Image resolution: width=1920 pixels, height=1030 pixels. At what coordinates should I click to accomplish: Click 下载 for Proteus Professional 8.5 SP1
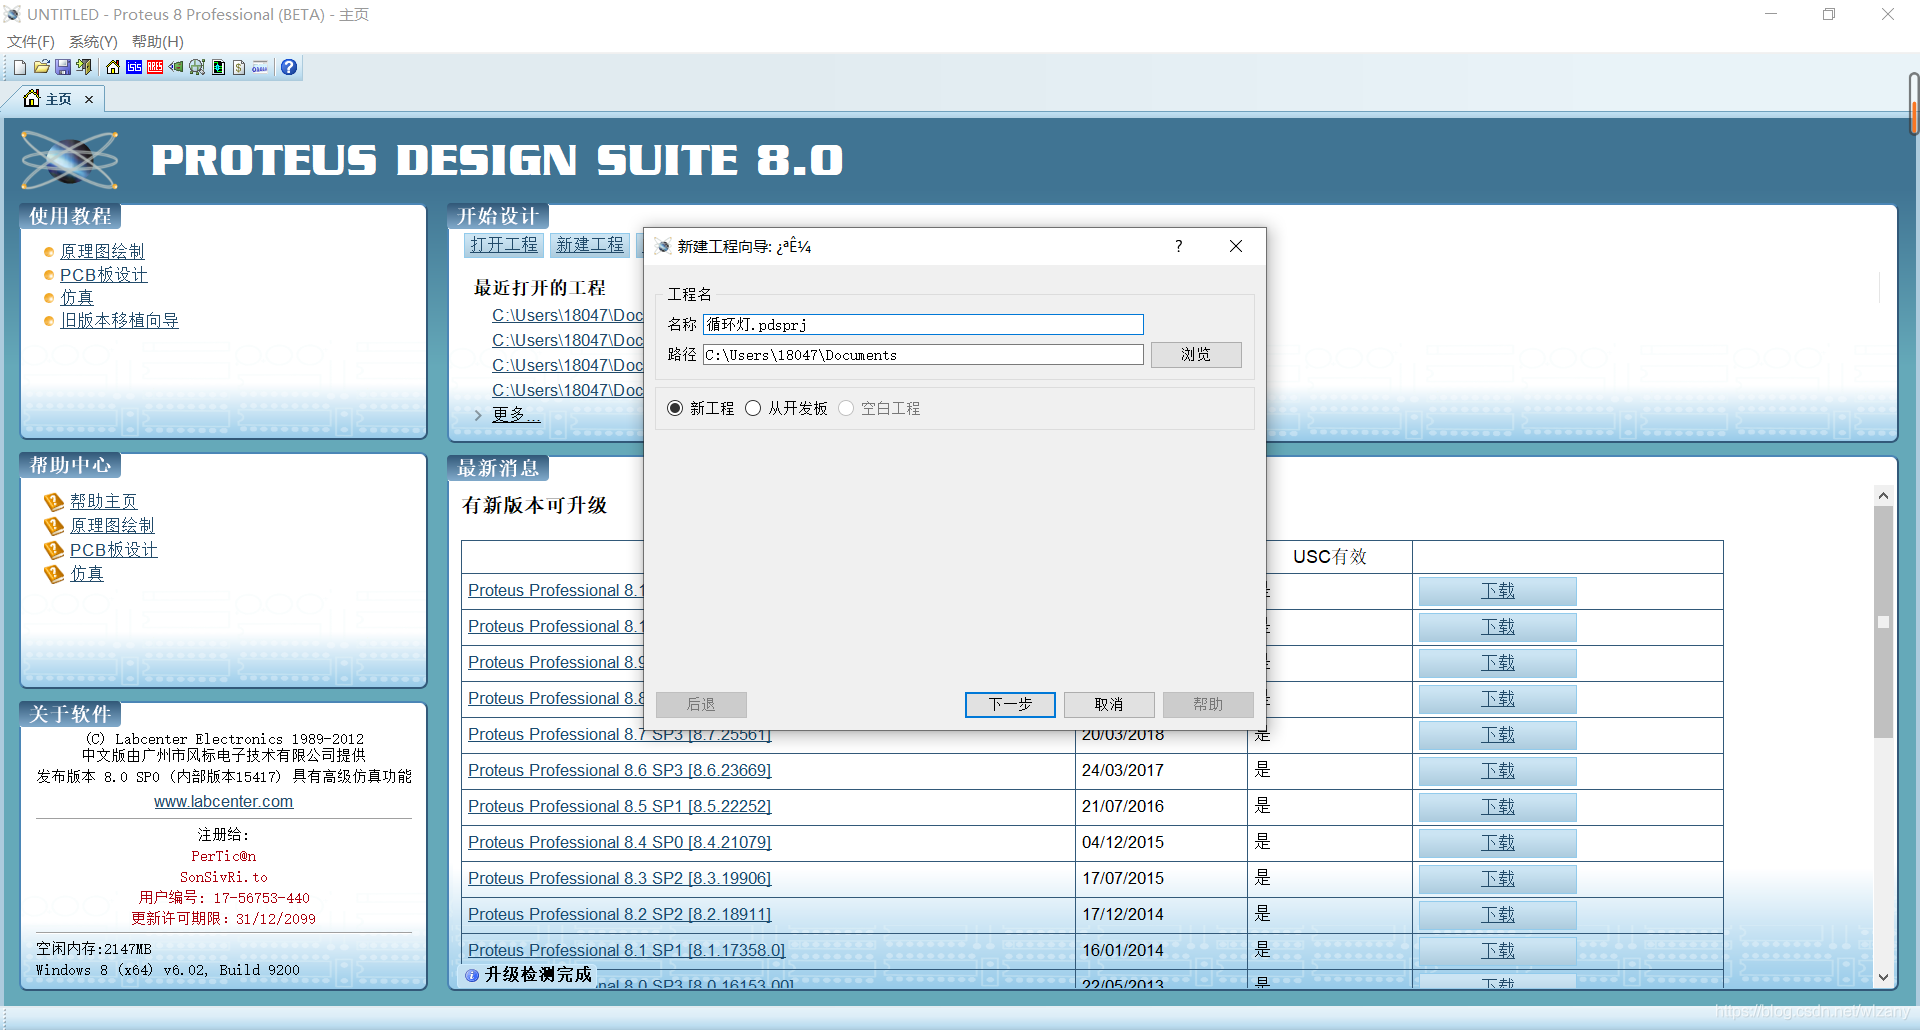1497,807
